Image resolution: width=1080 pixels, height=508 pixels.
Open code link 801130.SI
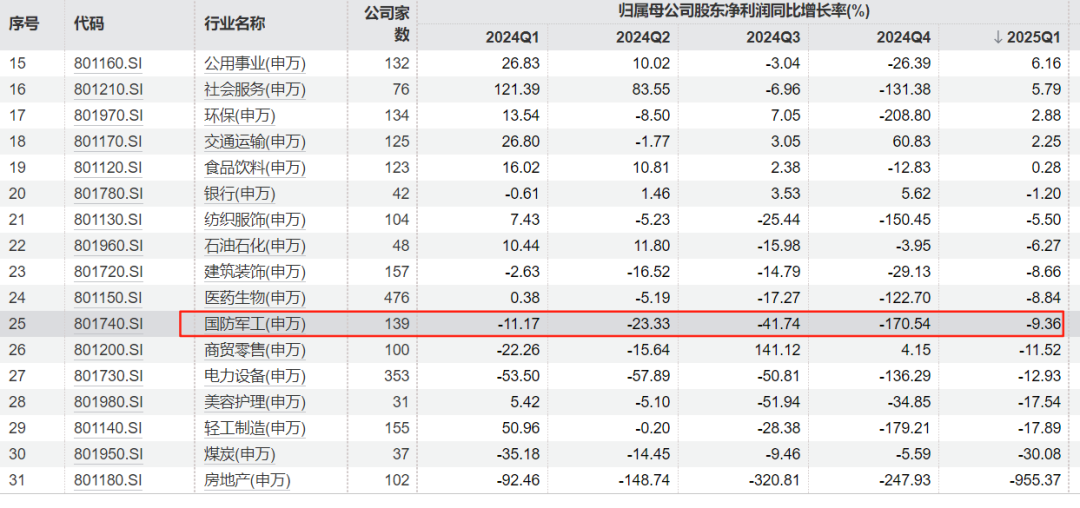(108, 220)
